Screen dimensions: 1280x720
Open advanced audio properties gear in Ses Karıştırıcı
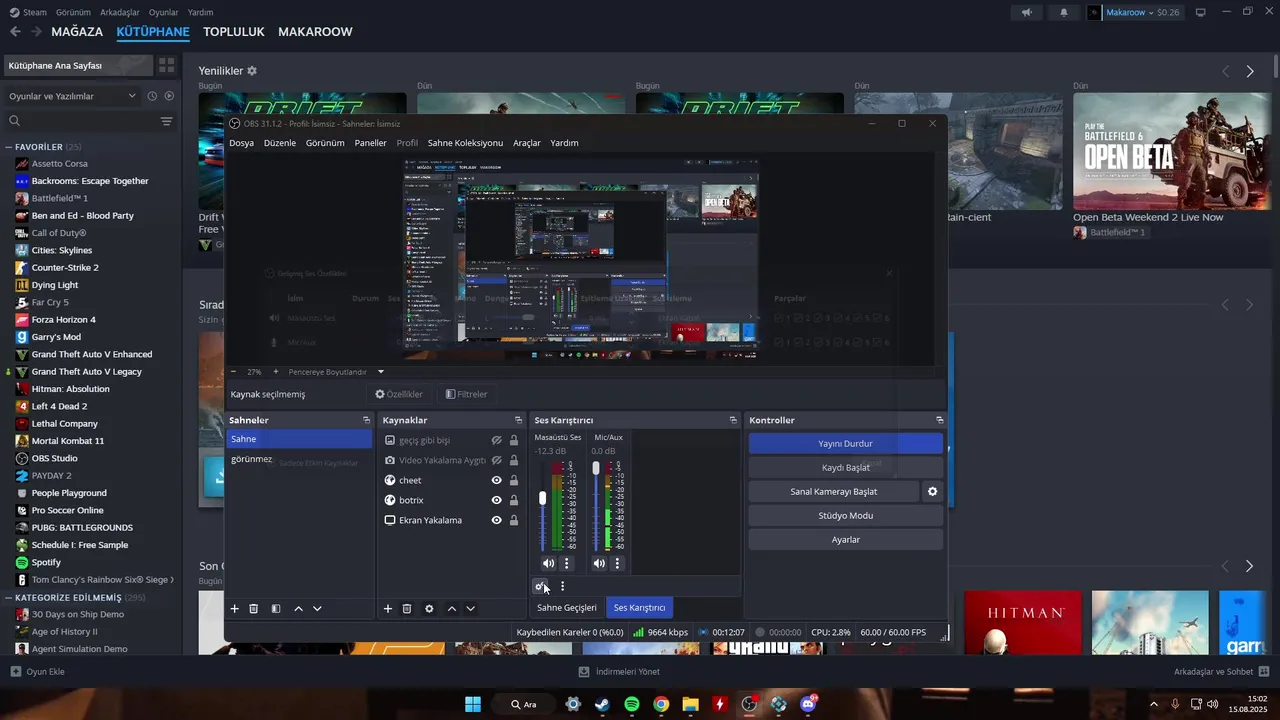click(x=540, y=587)
